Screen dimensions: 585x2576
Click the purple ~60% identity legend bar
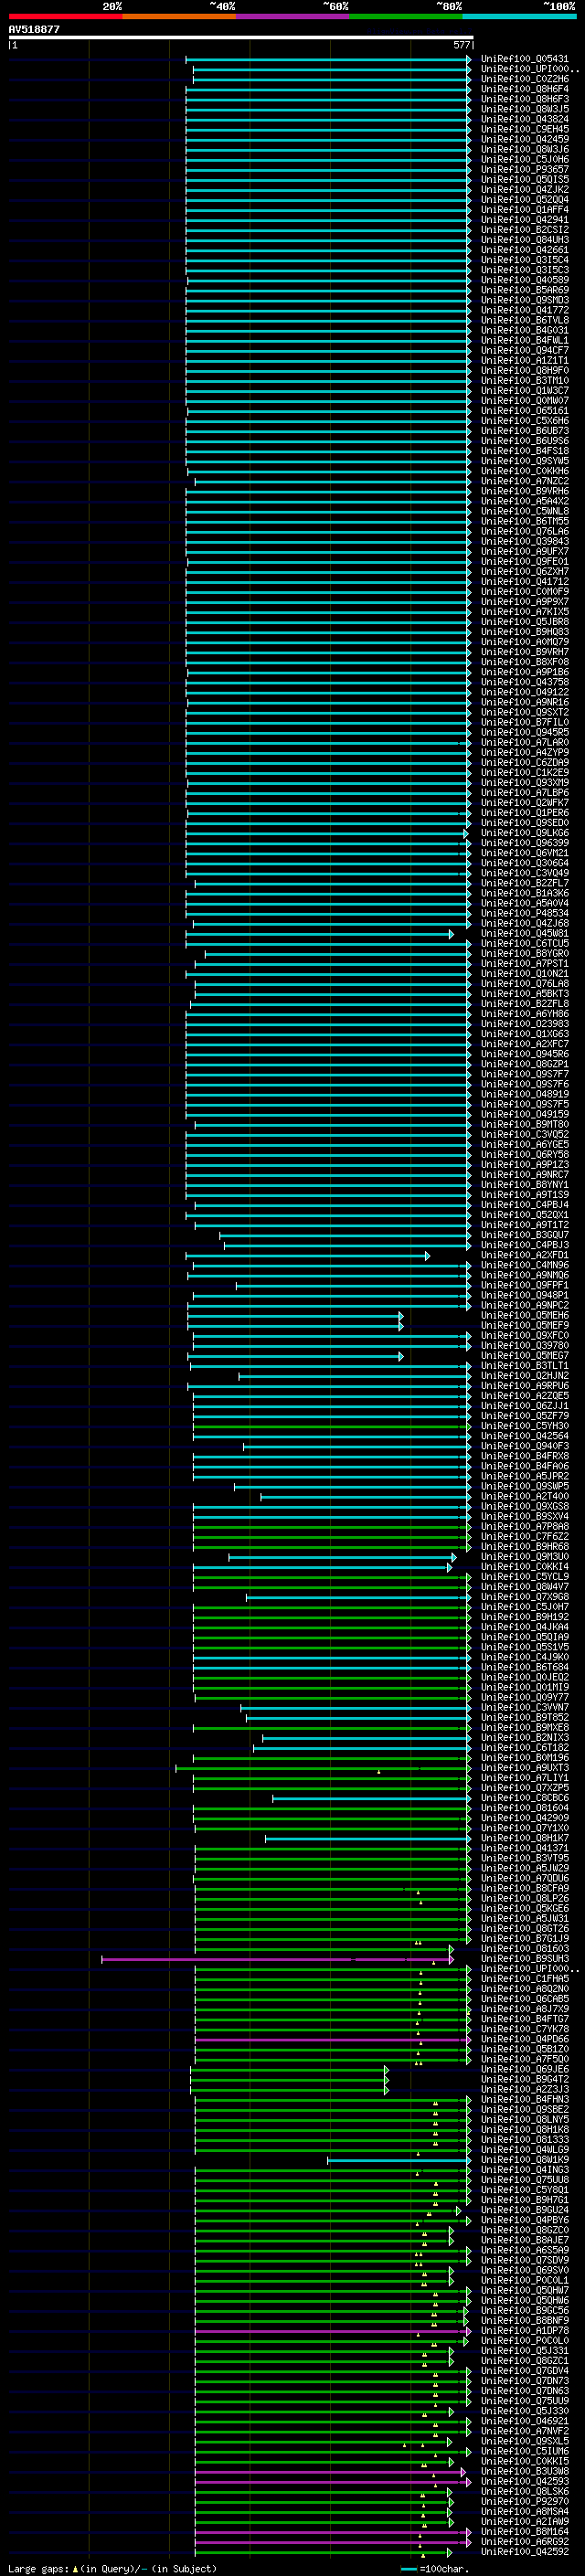pyautogui.click(x=293, y=17)
